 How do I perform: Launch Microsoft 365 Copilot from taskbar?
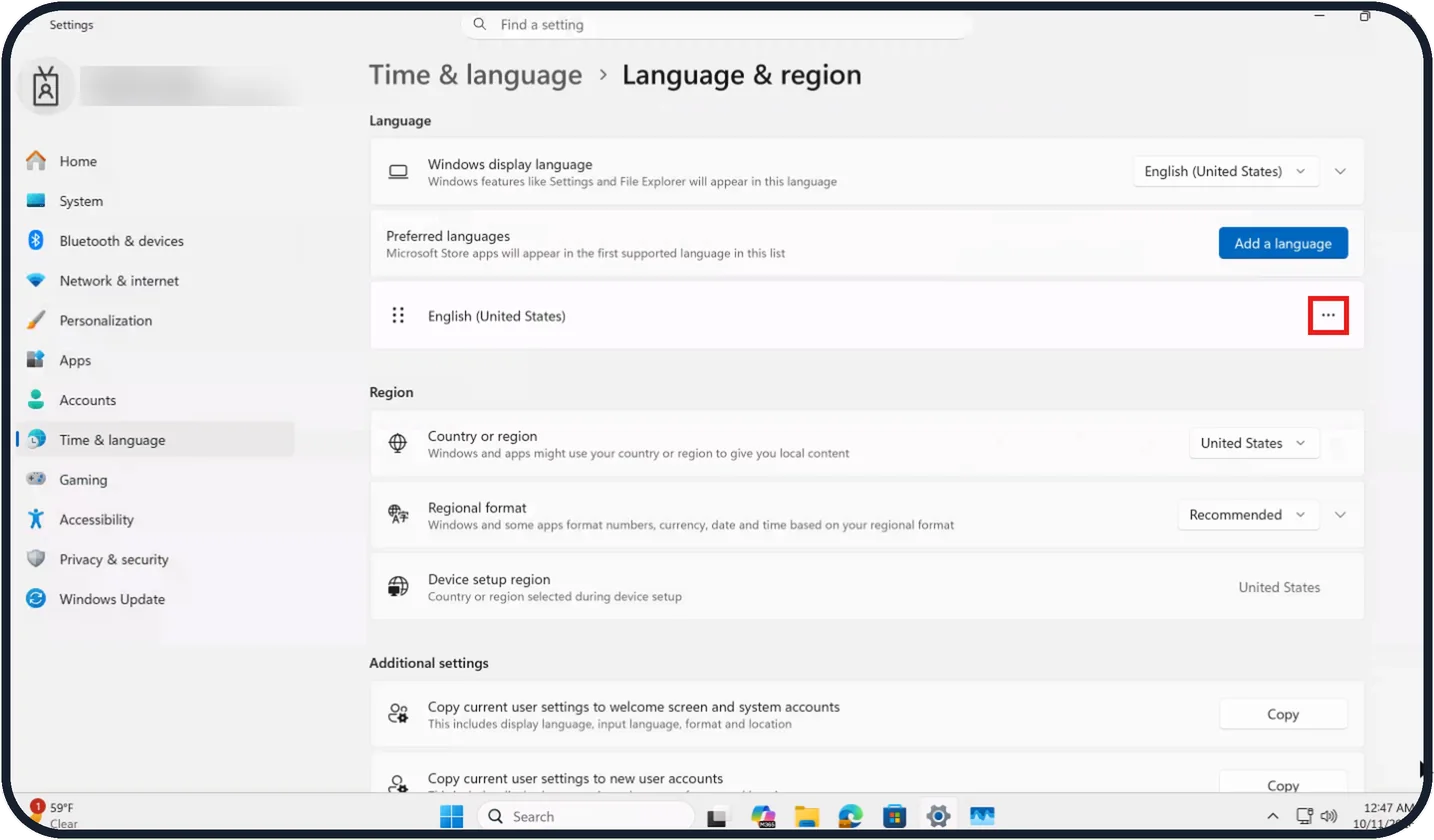(x=764, y=816)
